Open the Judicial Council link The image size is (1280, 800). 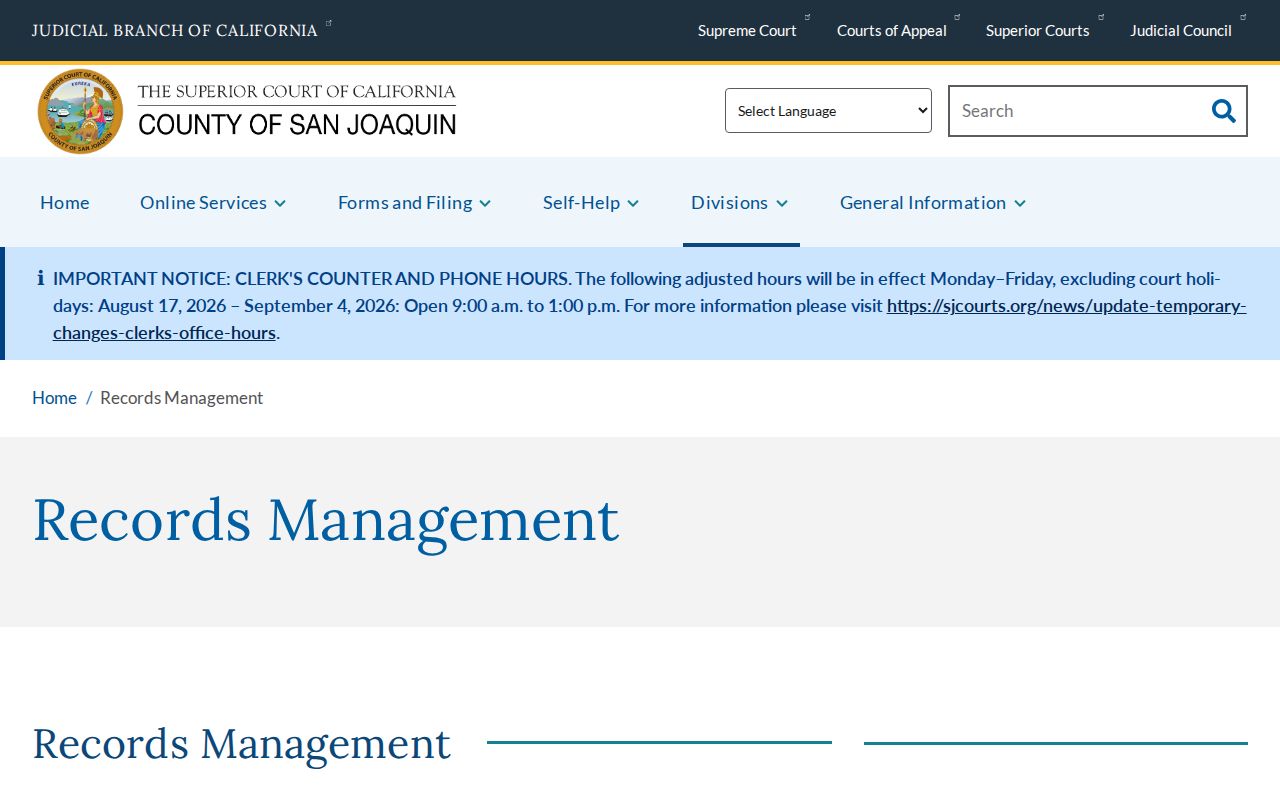[1181, 30]
